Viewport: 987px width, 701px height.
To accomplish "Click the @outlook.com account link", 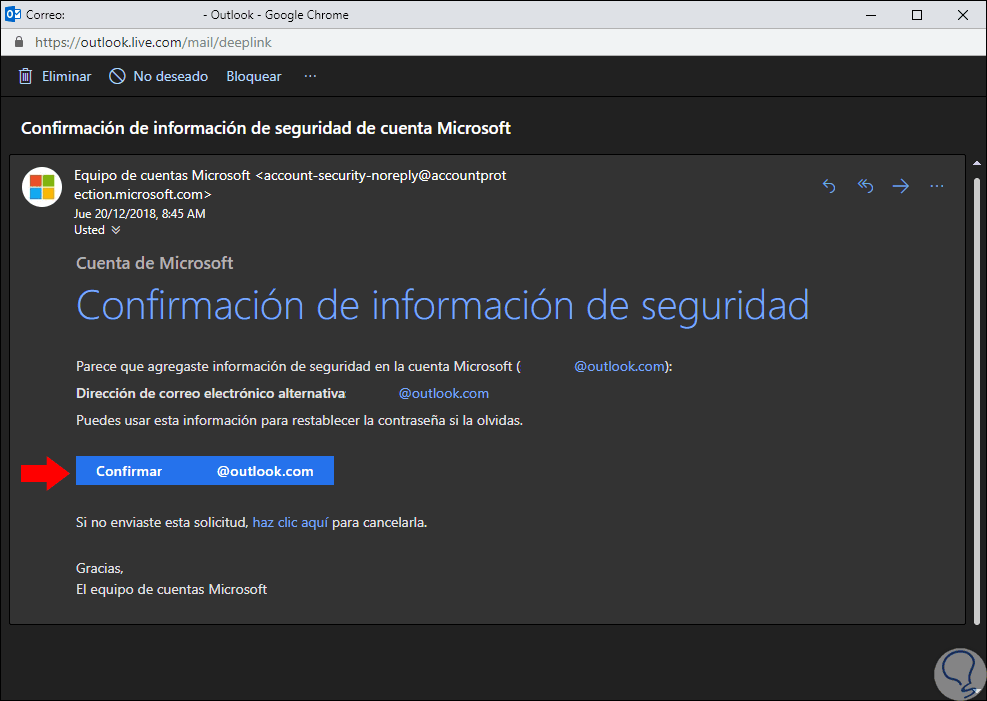I will click(619, 366).
